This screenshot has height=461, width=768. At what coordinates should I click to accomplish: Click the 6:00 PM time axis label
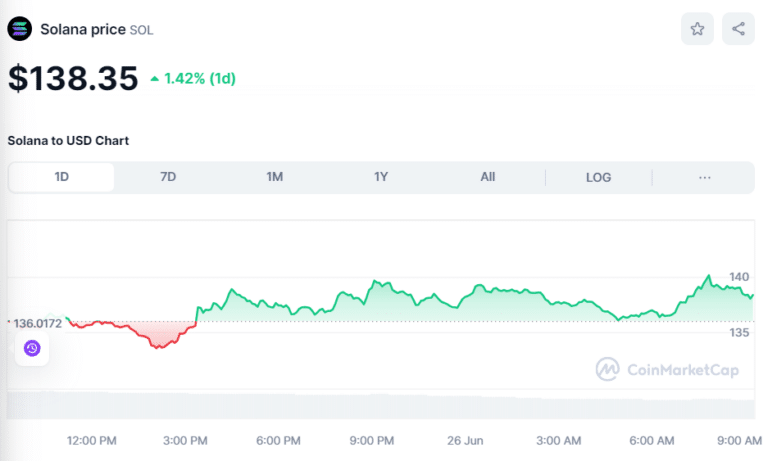point(278,441)
